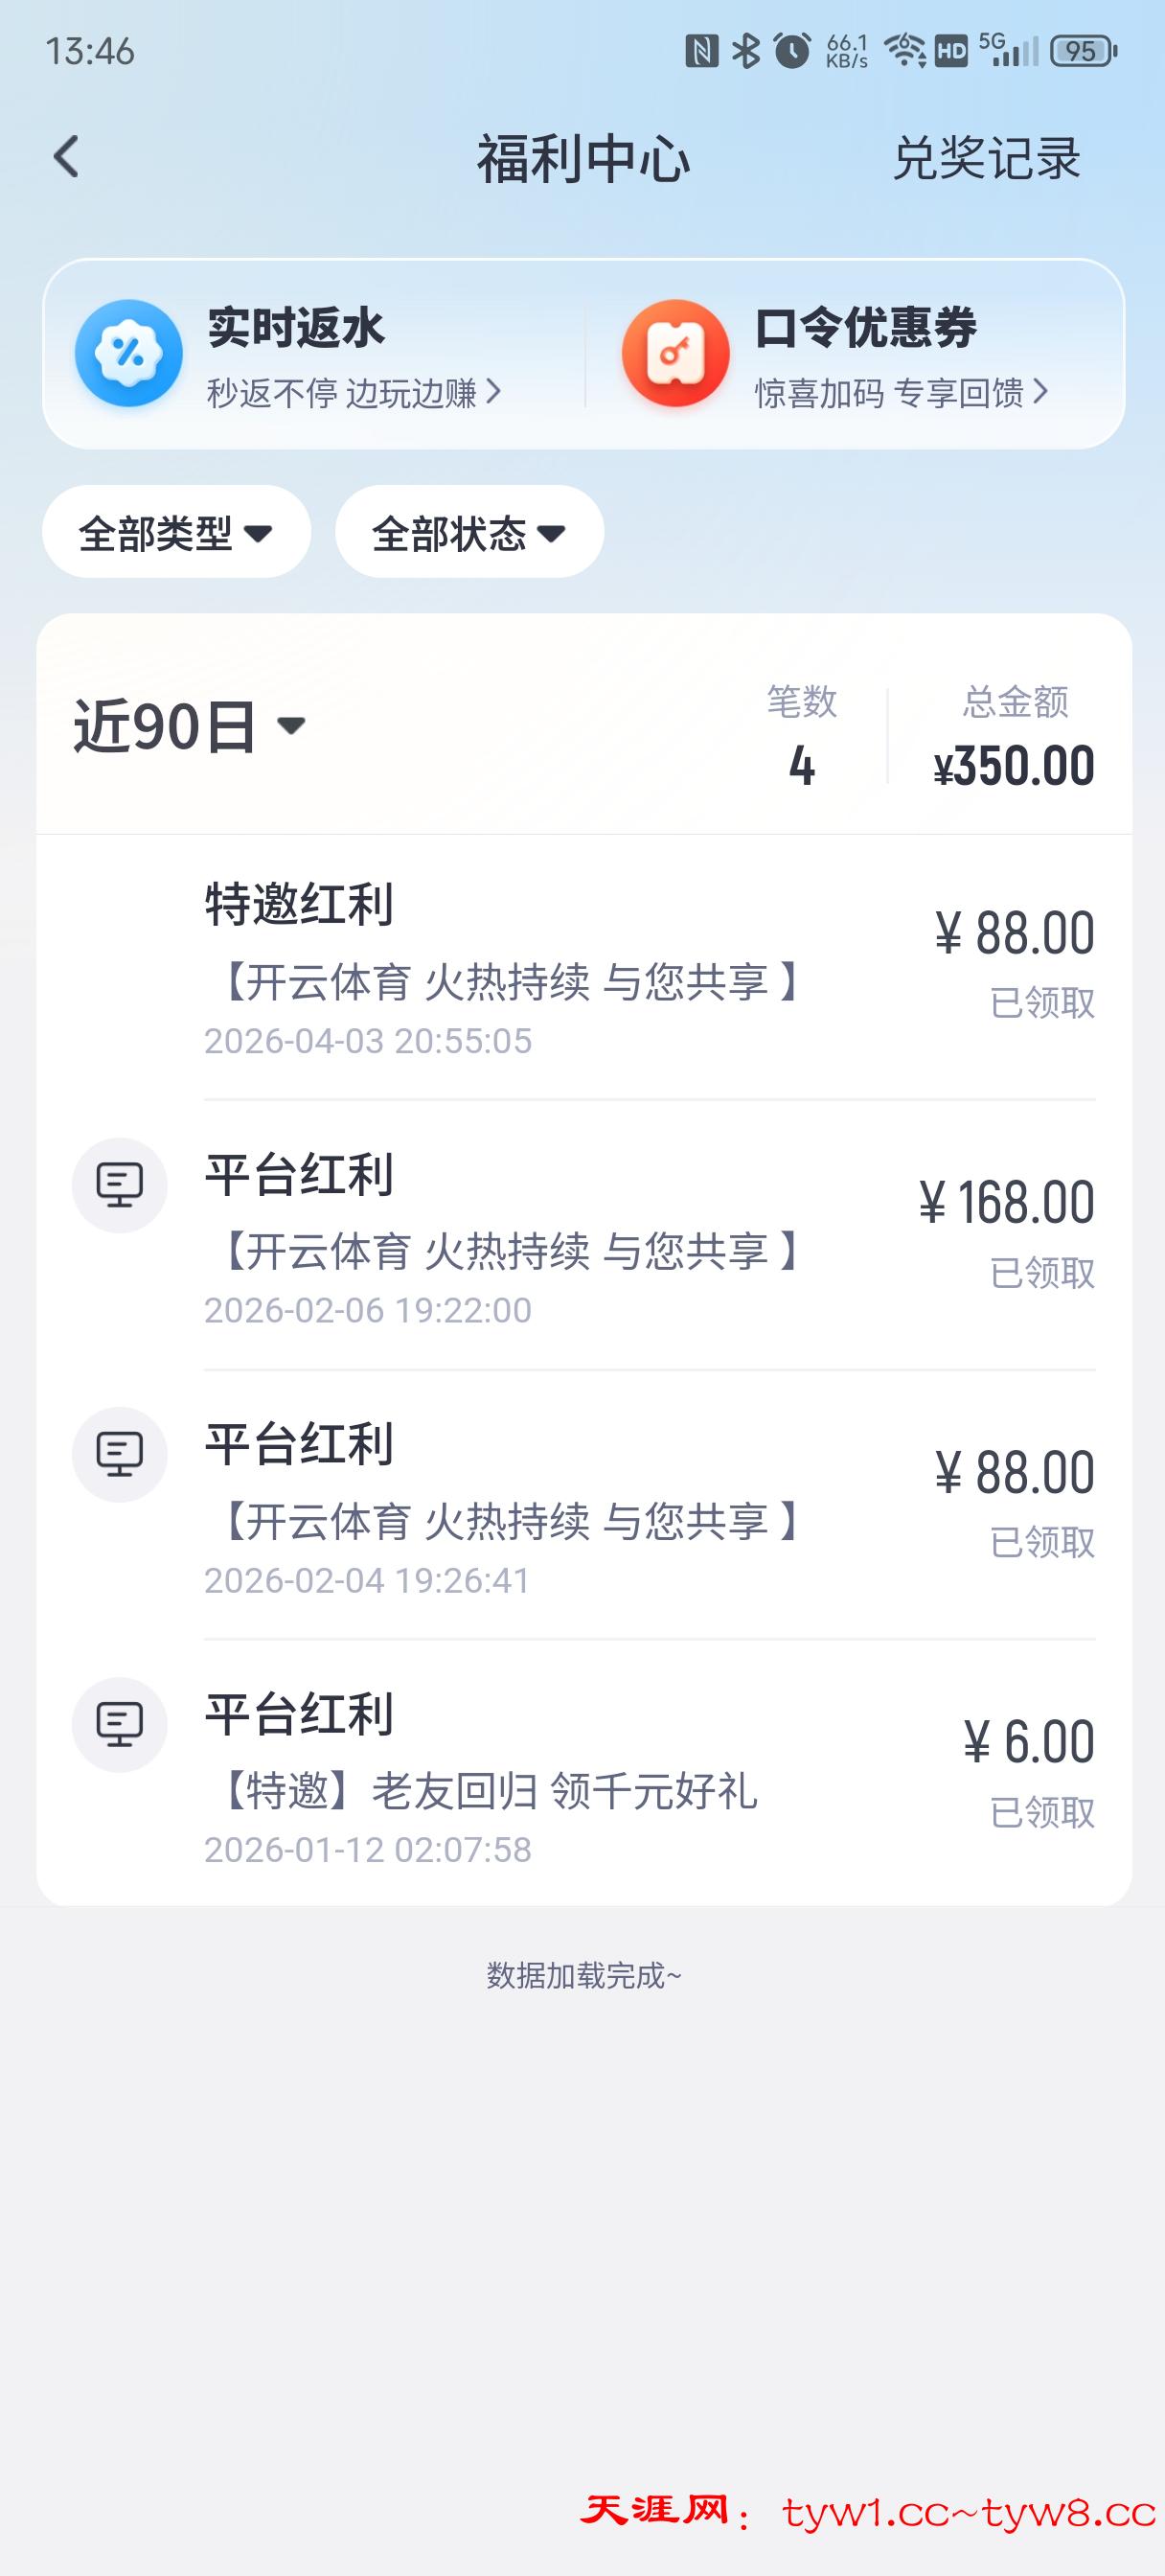The height and width of the screenshot is (2576, 1165).
Task: Tap the back arrow icon
Action: click(66, 157)
